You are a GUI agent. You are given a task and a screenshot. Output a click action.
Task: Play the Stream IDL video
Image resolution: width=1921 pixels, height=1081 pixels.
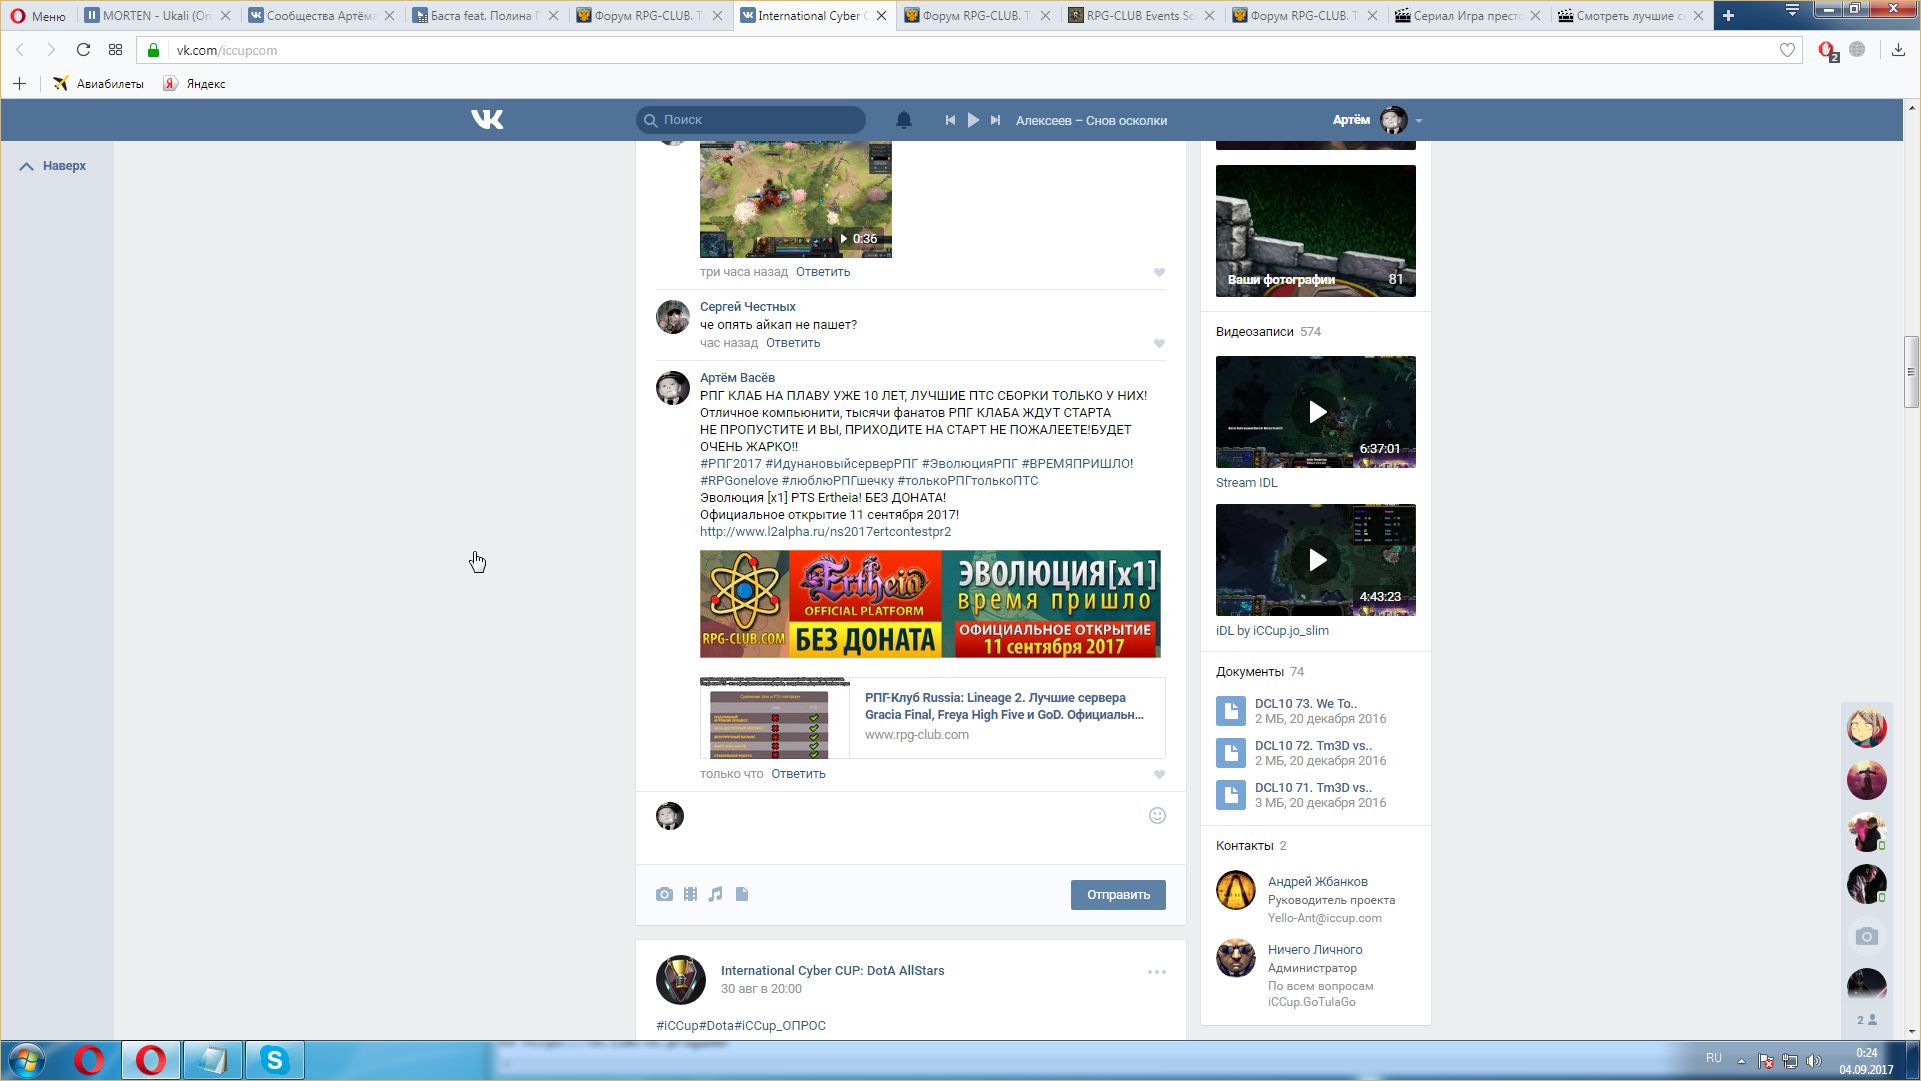point(1316,412)
